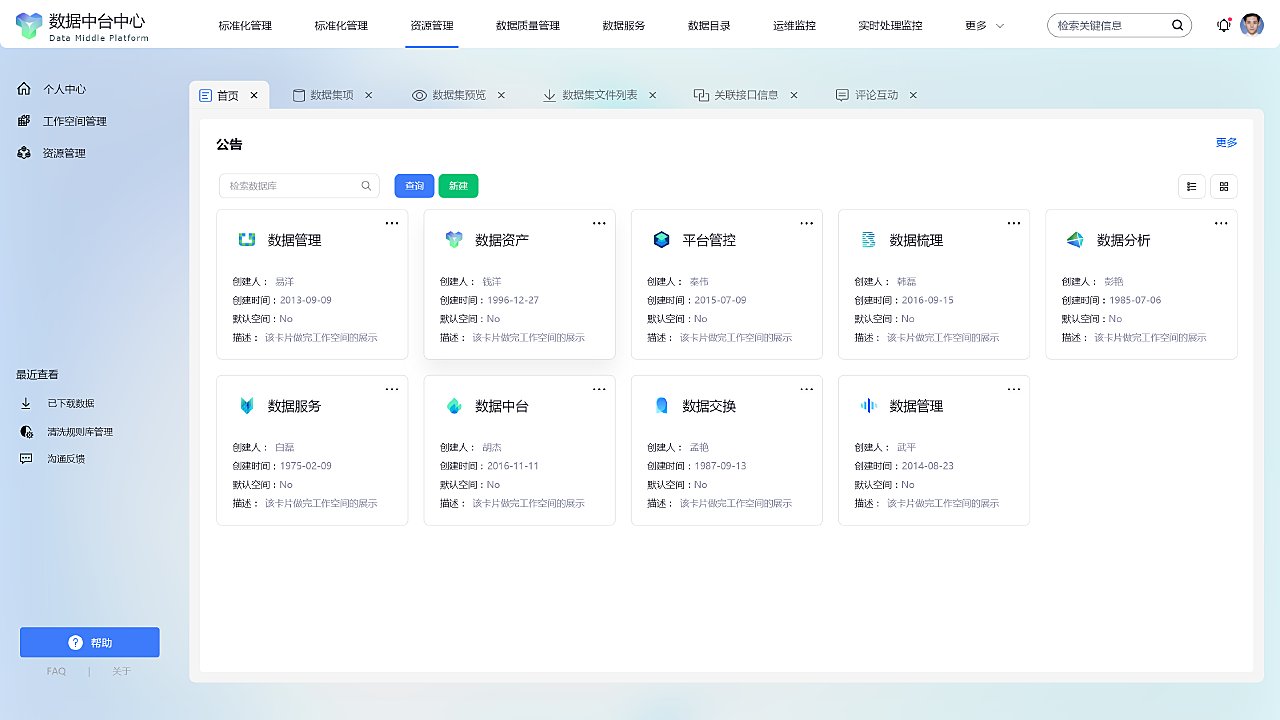Open 沟通反馈 recent item
Image resolution: width=1280 pixels, height=720 pixels.
coord(52,458)
